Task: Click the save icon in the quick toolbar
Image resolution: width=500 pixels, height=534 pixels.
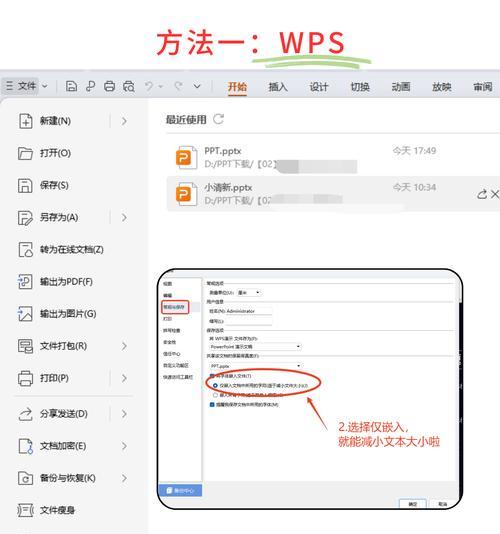Action: [x=71, y=86]
